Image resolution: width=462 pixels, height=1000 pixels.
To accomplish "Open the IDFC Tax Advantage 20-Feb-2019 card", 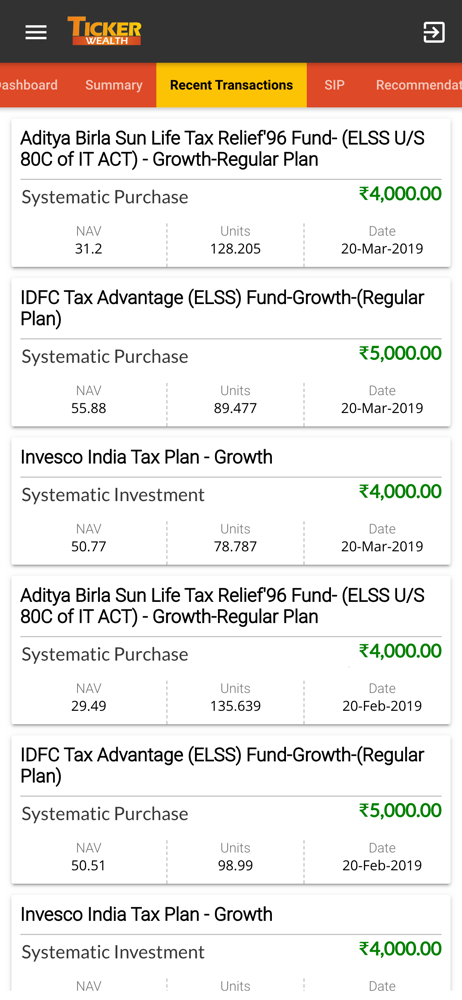I will pyautogui.click(x=231, y=809).
